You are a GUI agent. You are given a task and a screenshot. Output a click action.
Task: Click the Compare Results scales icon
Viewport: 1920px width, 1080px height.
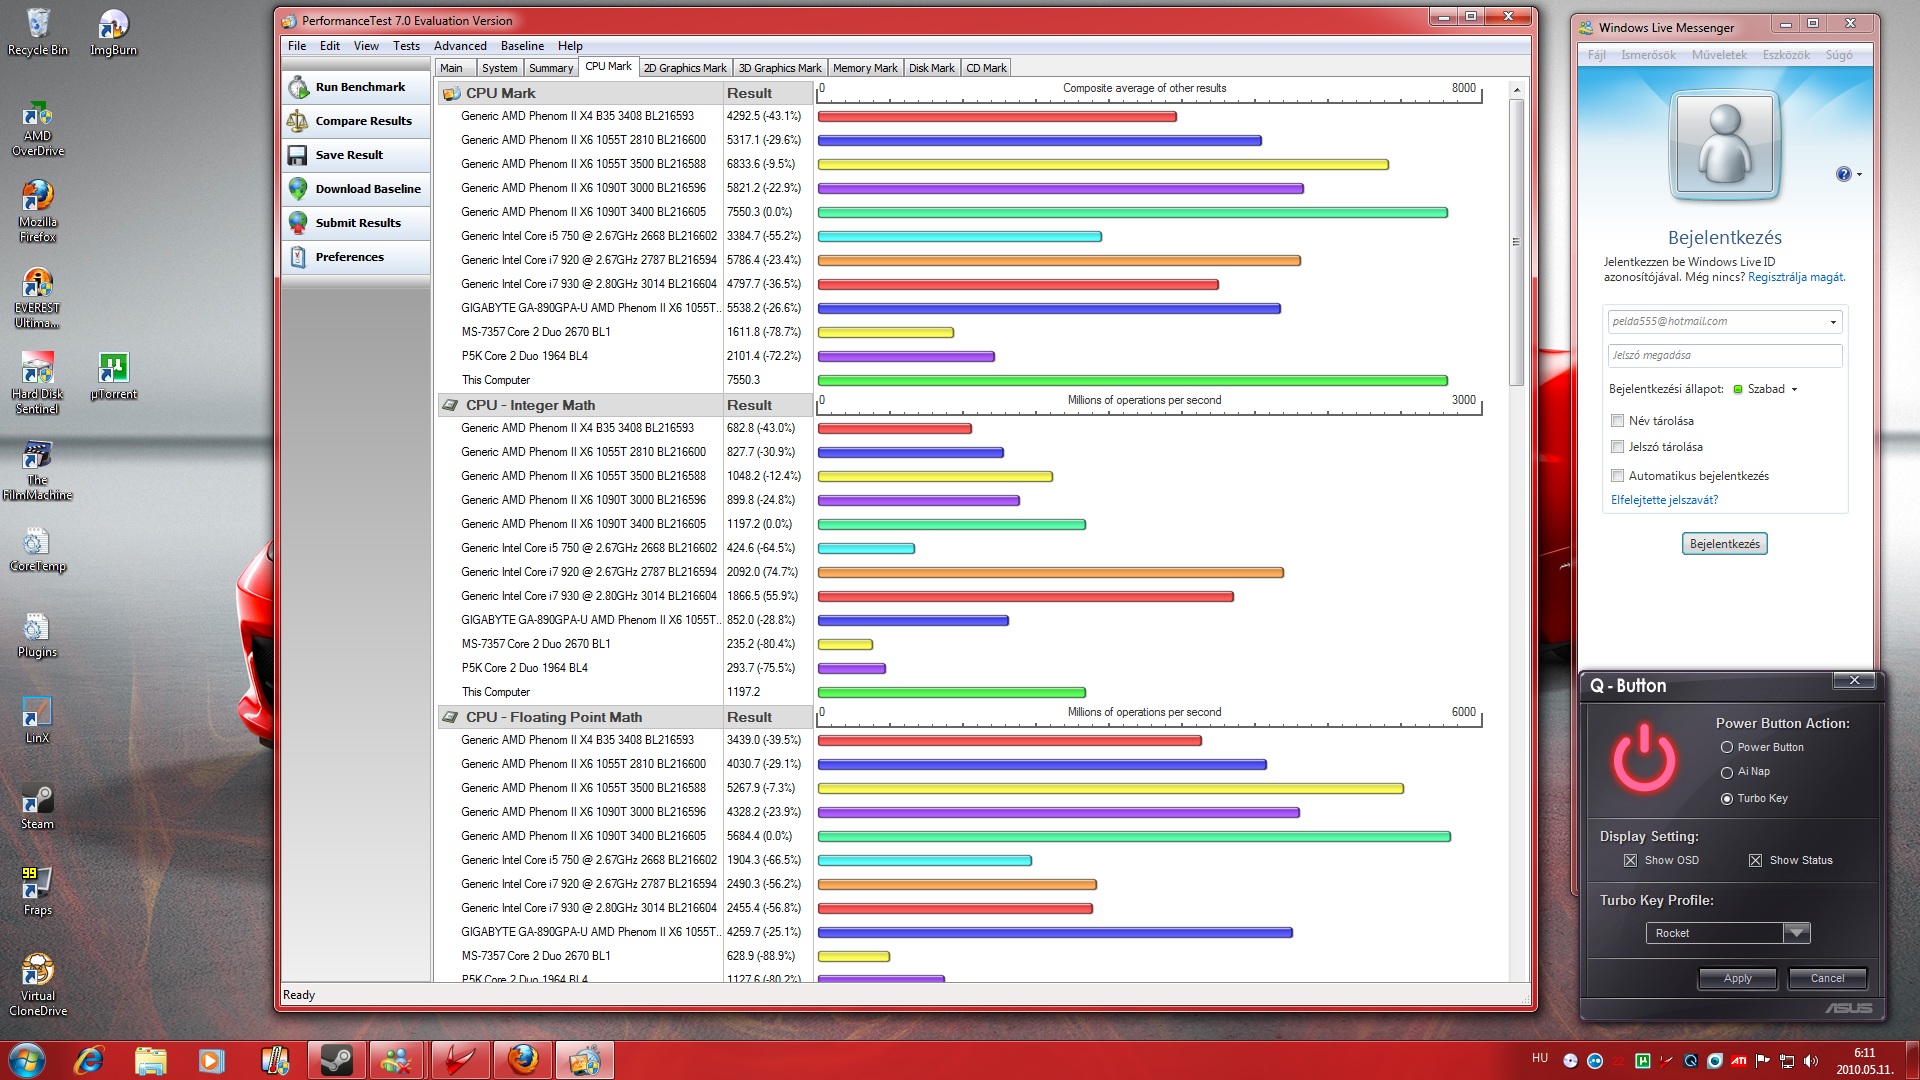(298, 121)
